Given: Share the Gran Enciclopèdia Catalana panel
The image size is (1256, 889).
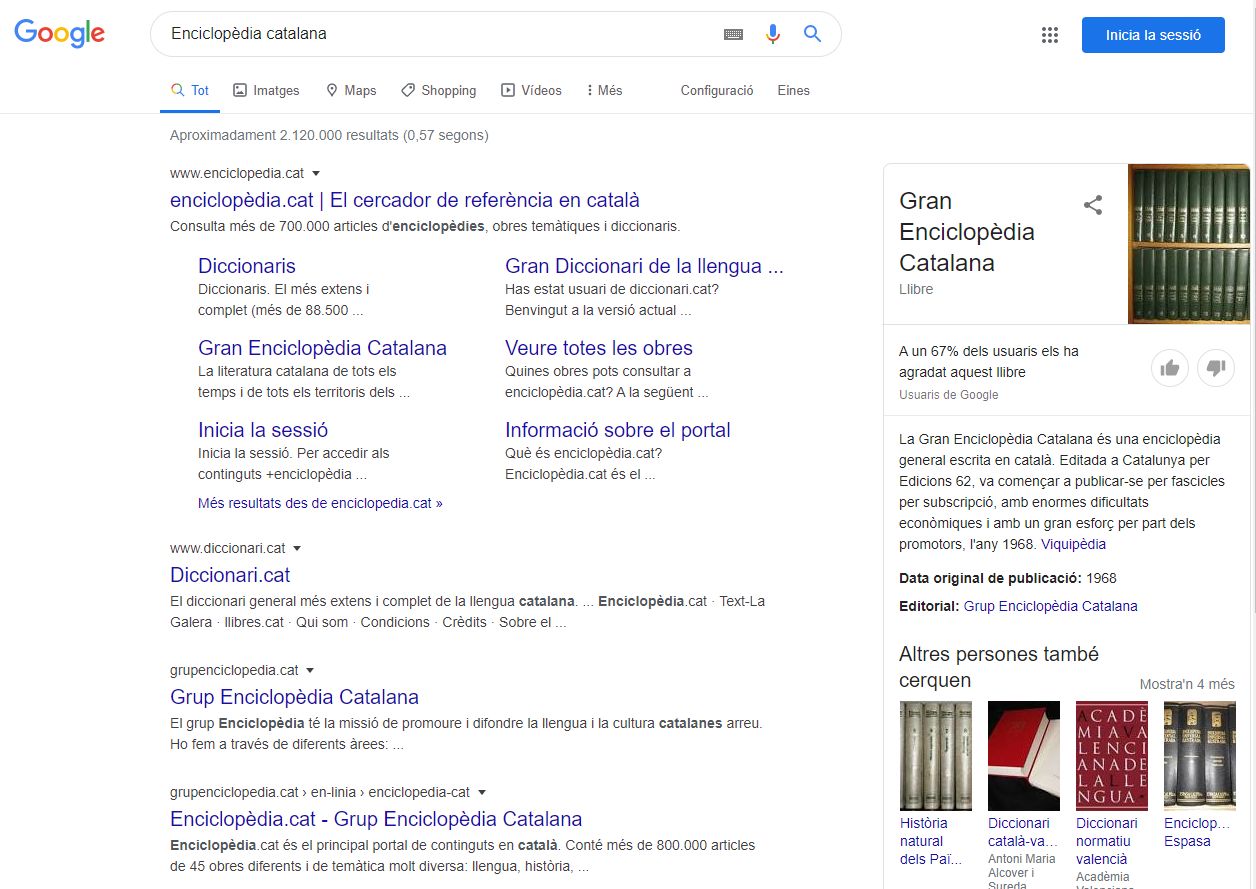Looking at the screenshot, I should [x=1093, y=205].
